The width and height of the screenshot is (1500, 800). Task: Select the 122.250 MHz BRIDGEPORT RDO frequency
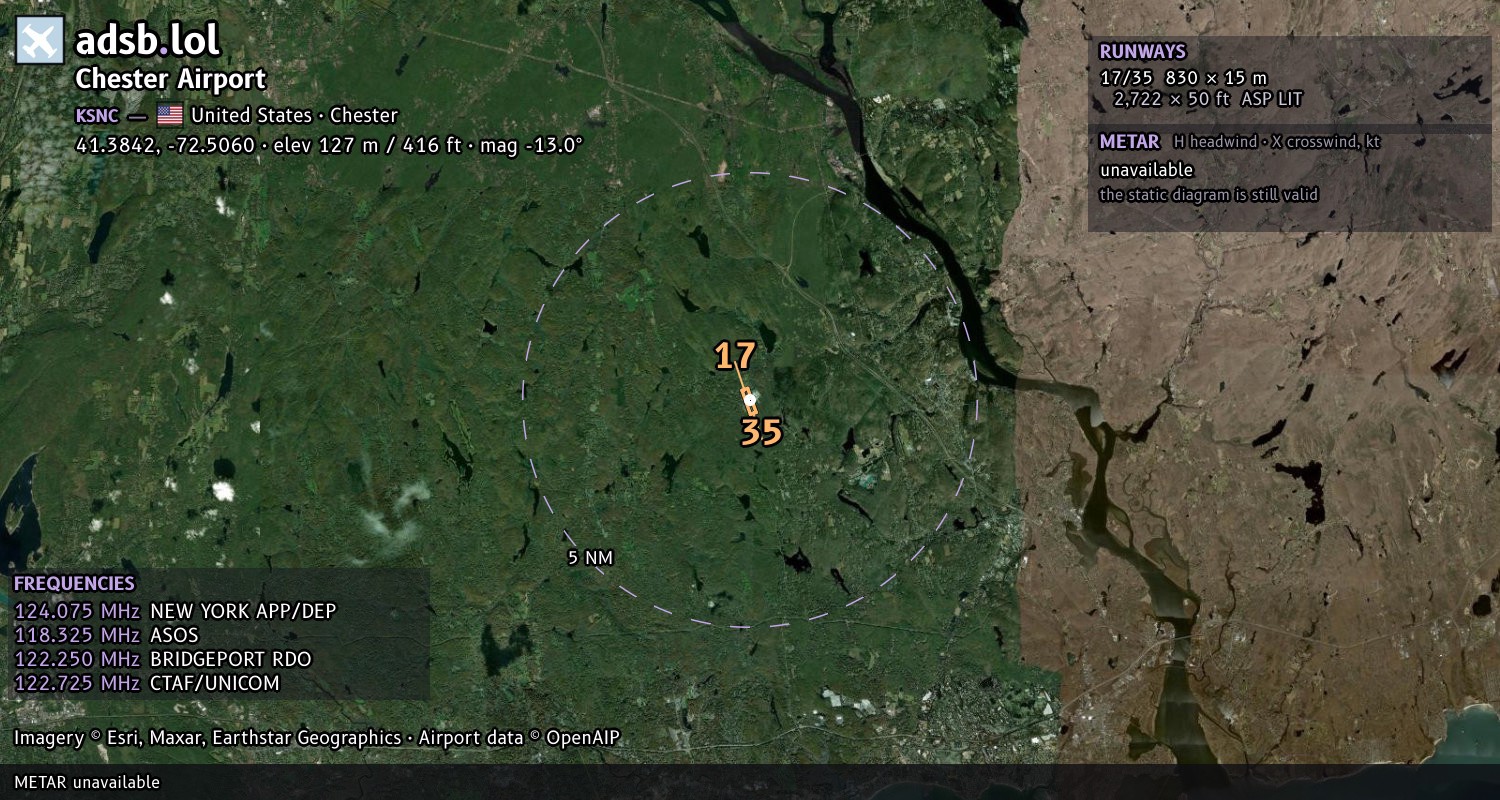click(x=163, y=659)
